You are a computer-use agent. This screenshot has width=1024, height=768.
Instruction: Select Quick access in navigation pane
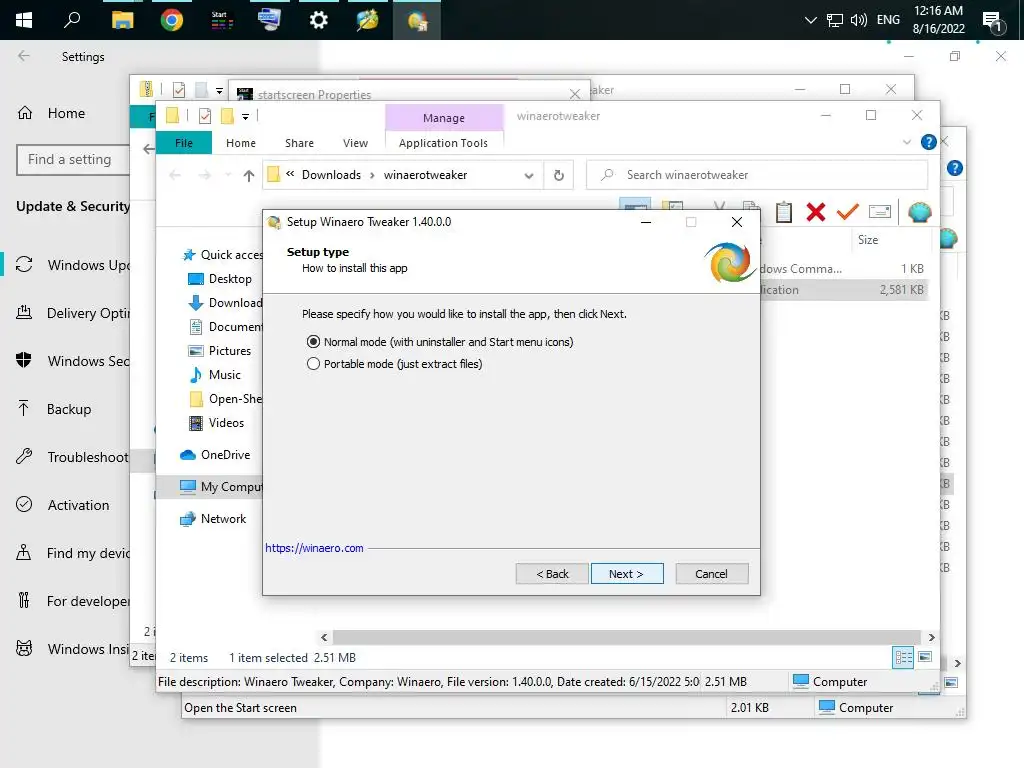click(222, 255)
